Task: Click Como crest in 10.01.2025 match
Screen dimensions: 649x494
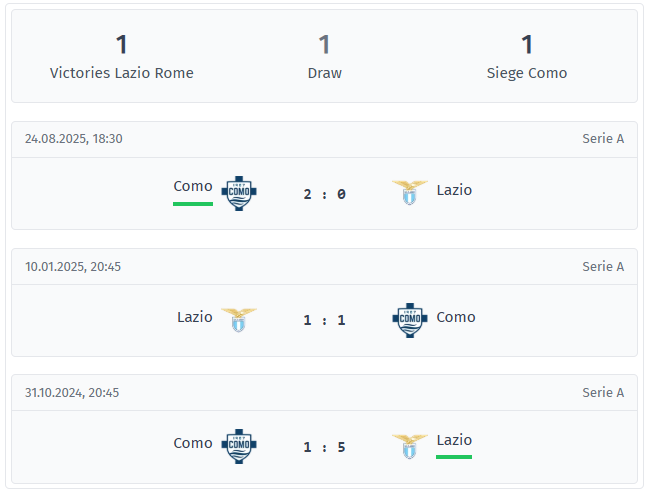Action: click(409, 320)
